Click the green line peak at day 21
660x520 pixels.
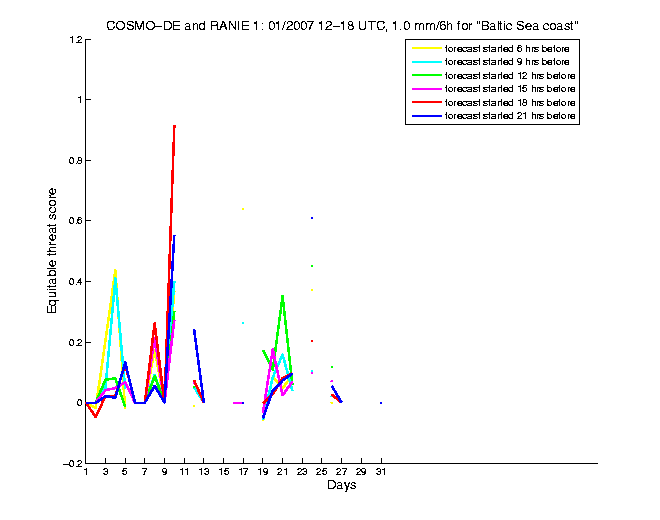click(282, 296)
